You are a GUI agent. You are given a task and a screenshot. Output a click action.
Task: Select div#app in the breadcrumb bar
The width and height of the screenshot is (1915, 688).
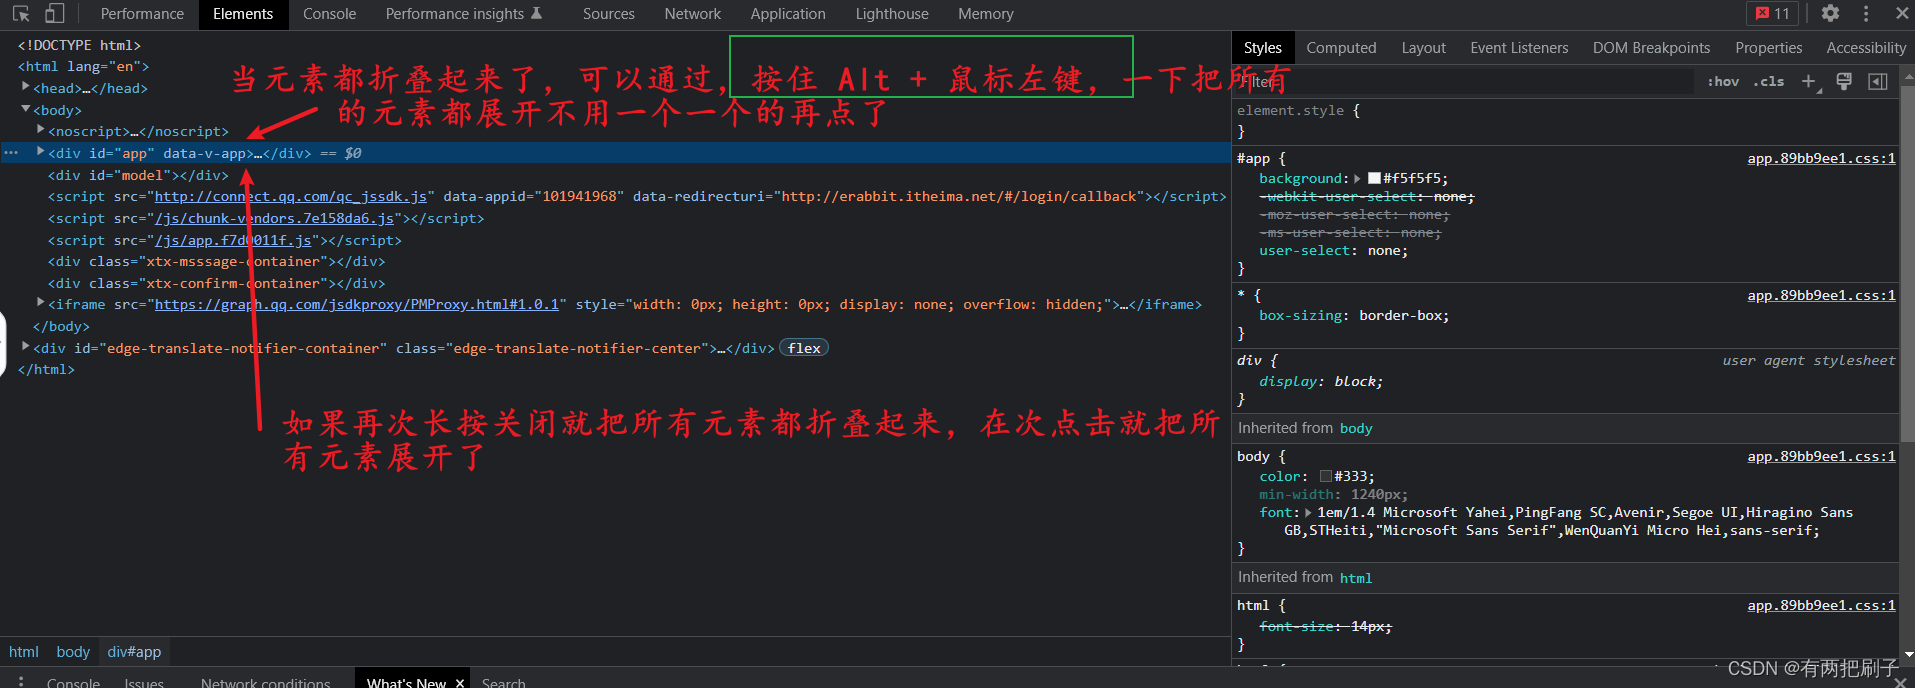click(x=134, y=652)
